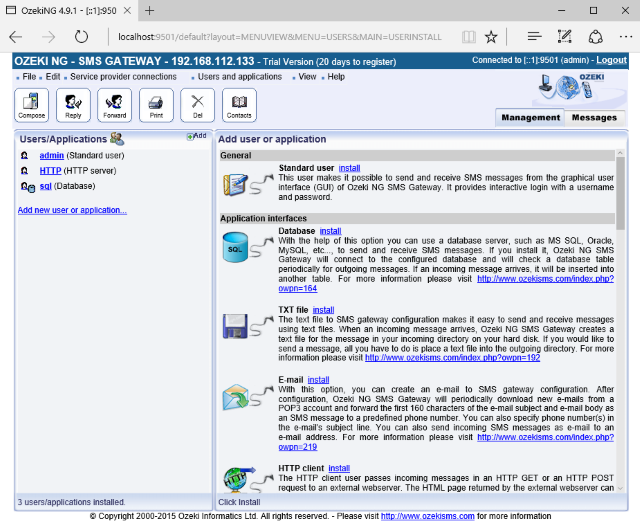This screenshot has height=526, width=640.
Task: Click the scrollbar down arrow
Action: [620, 488]
